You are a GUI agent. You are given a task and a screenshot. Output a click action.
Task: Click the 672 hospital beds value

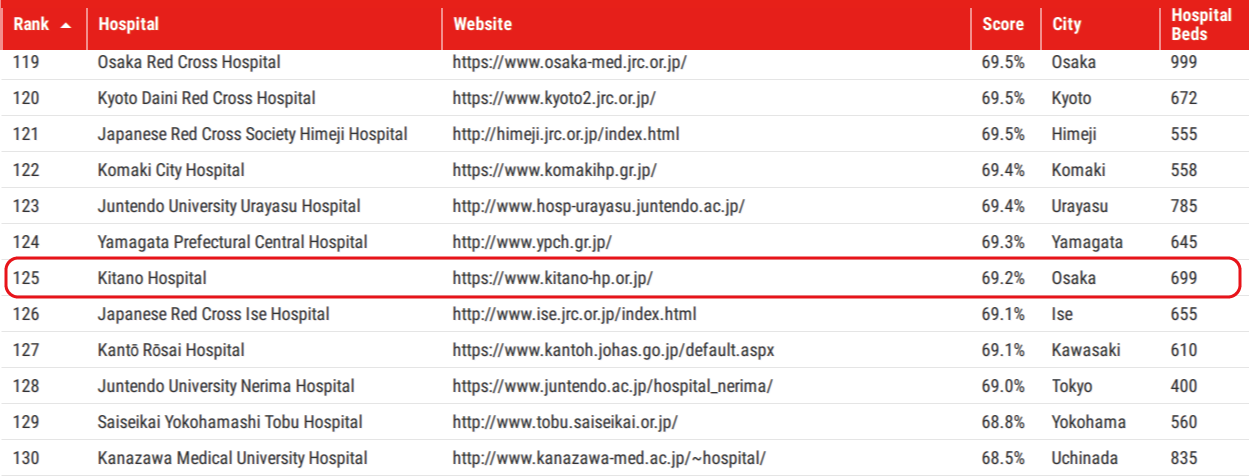tap(1183, 98)
